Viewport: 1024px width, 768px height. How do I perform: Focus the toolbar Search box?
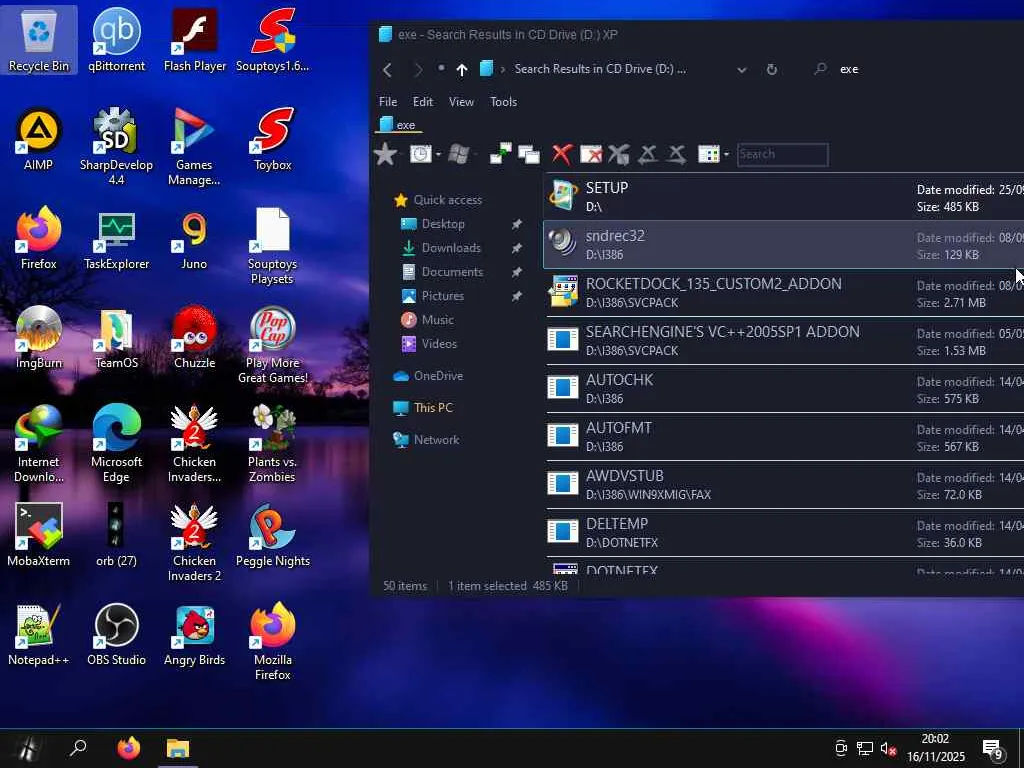tap(782, 155)
